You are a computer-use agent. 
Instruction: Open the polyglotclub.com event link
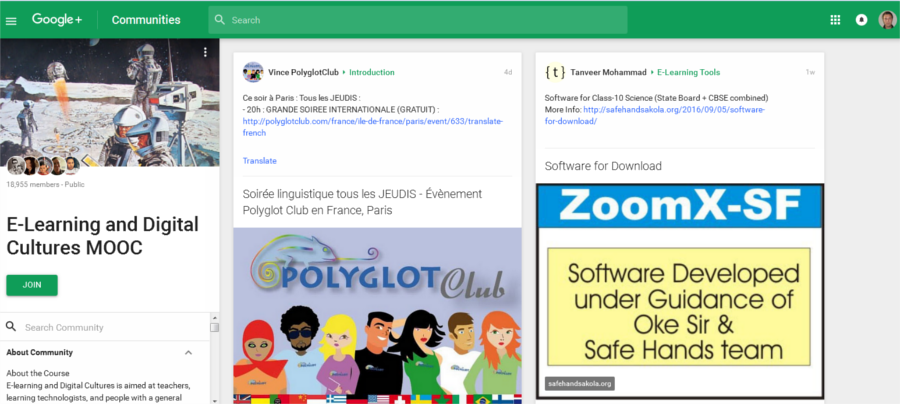click(373, 127)
